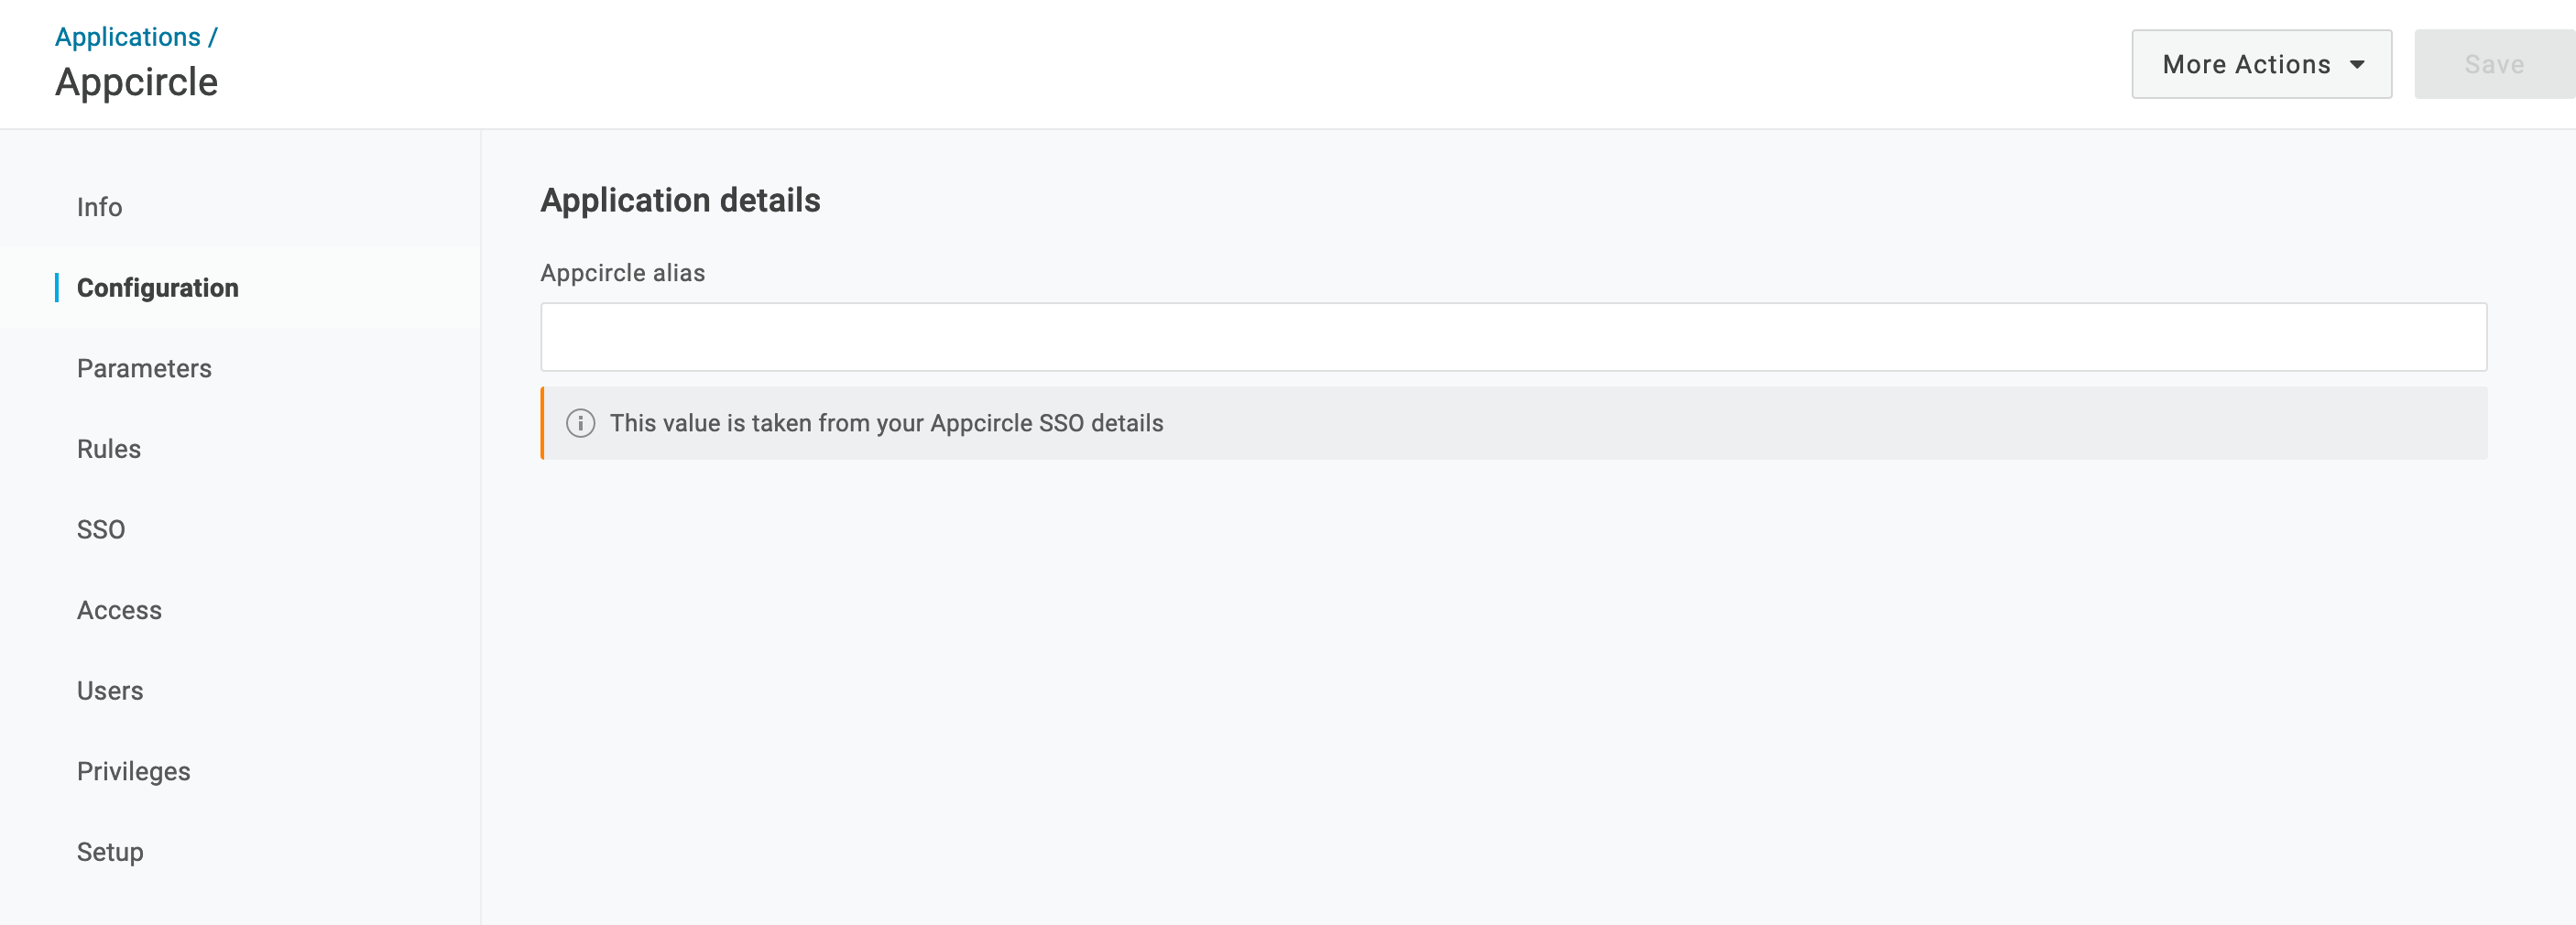Open the More Actions menu button
This screenshot has height=925, width=2576.
click(x=2261, y=64)
